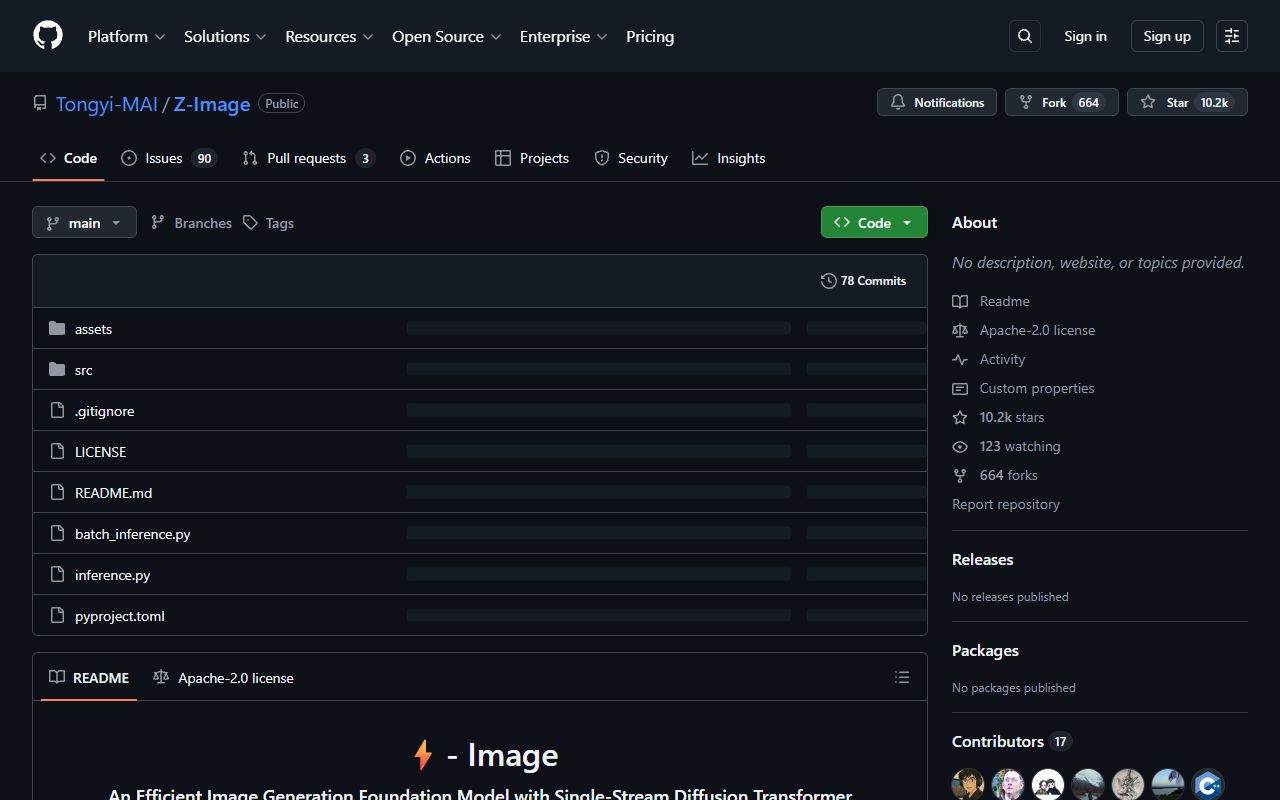1280x800 pixels.
Task: Open the search magnifier icon
Action: [1024, 35]
